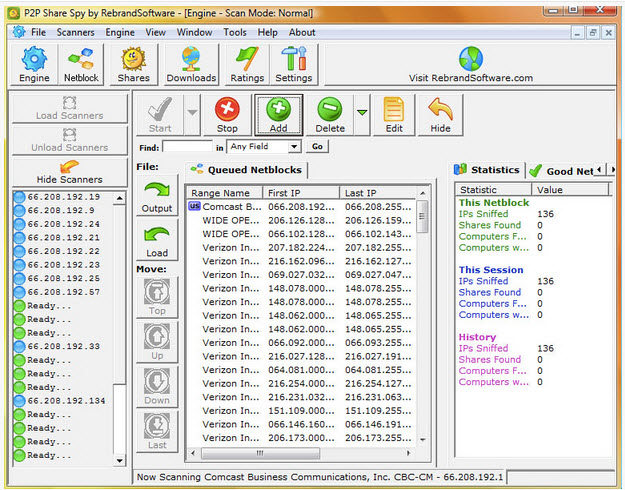625x490 pixels.
Task: Select Verizon row with 151.109.000
Action: pos(301,411)
